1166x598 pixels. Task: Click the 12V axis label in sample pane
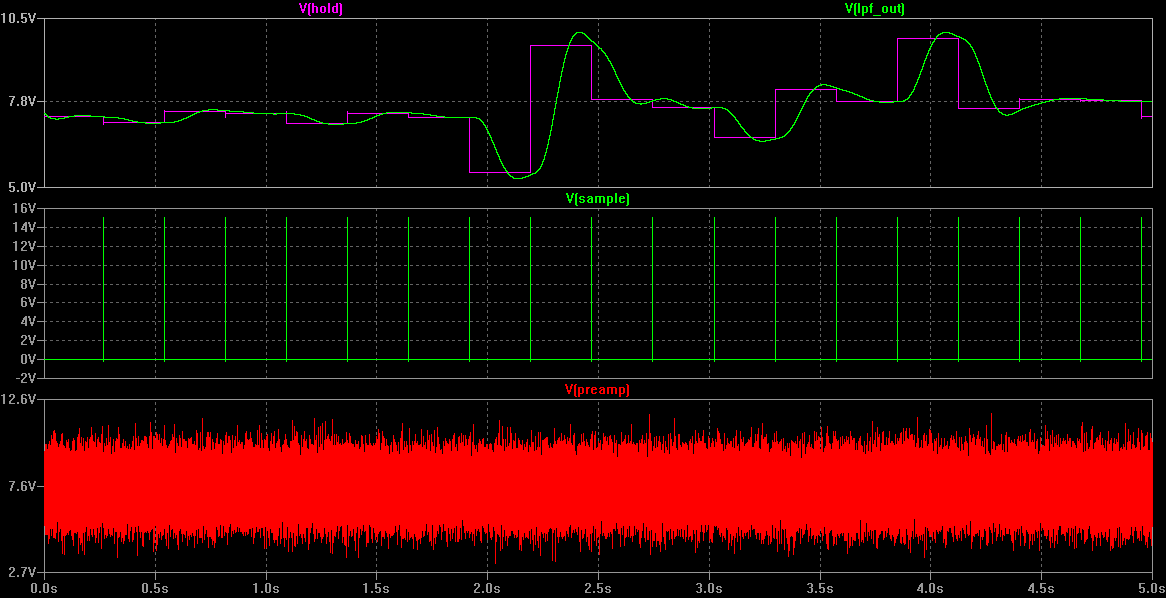point(26,246)
